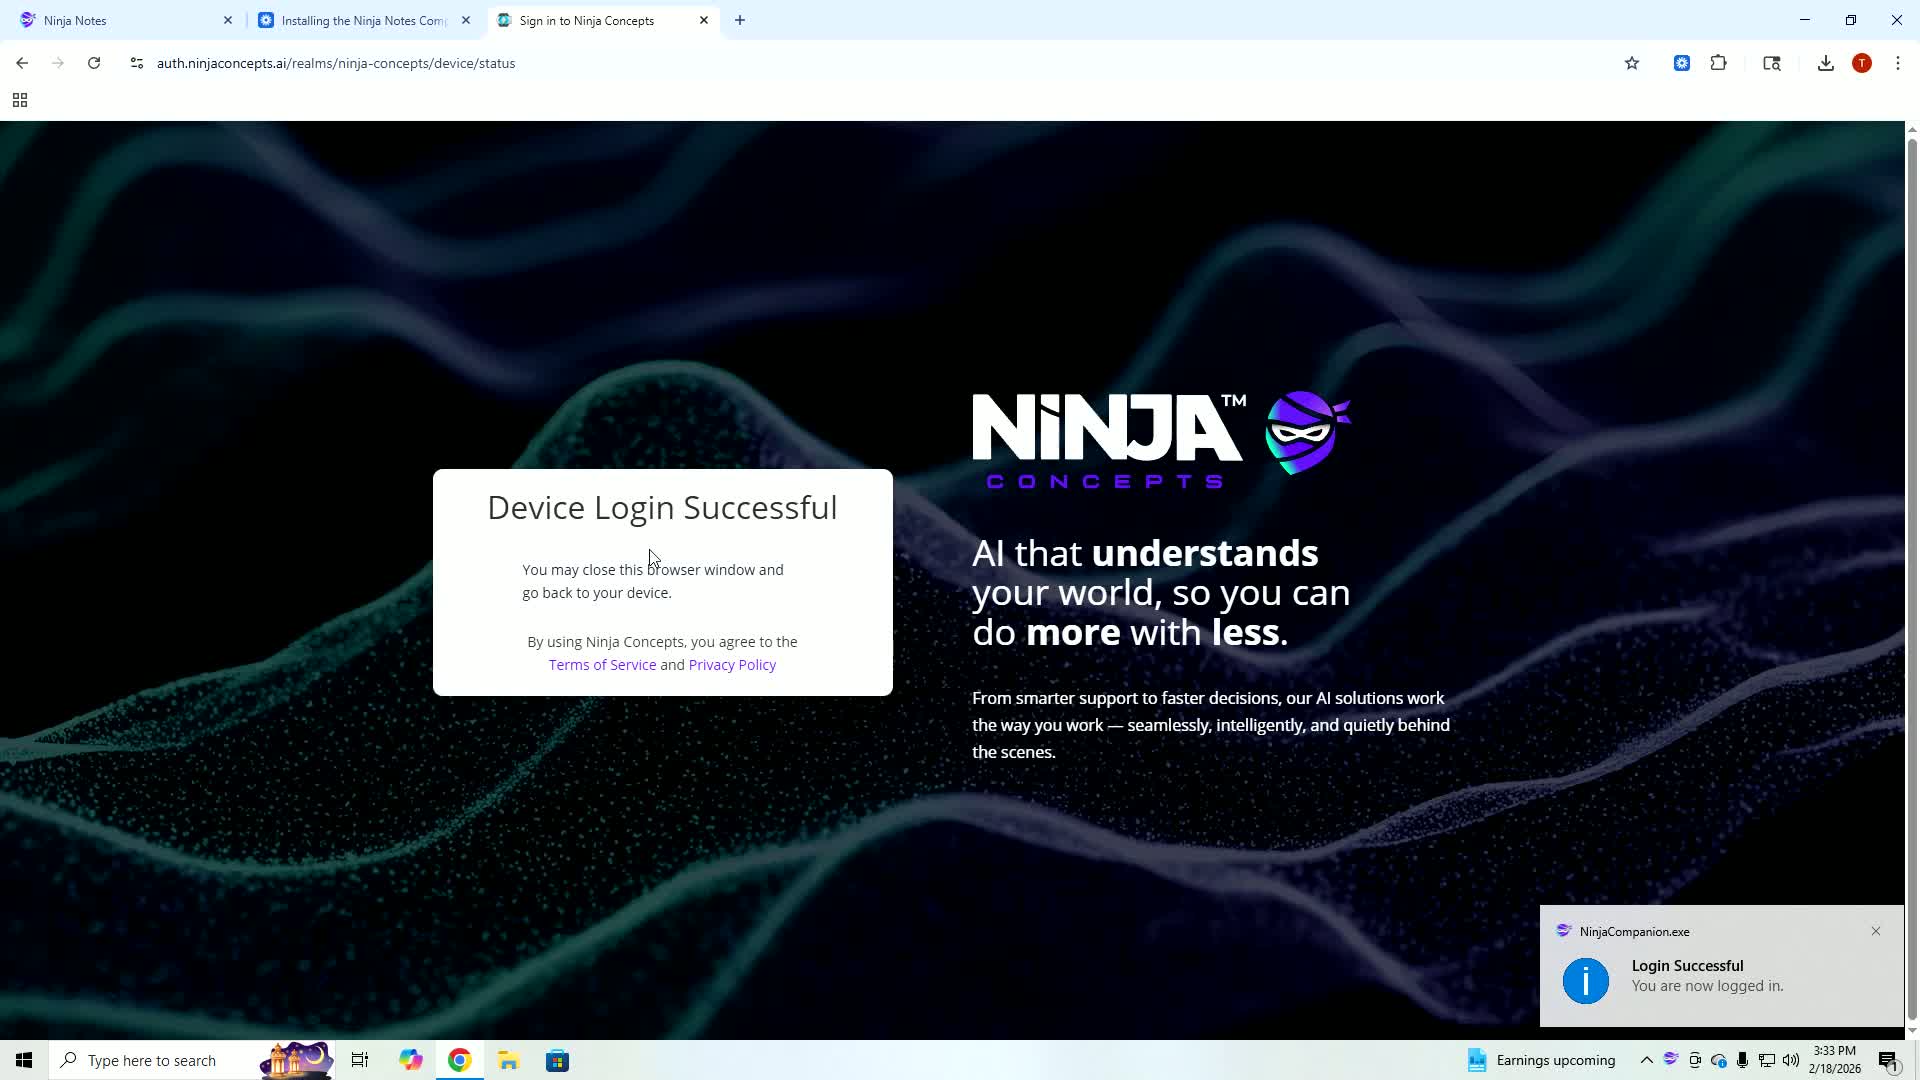Open the tab search icon in the toolbar
This screenshot has height=1080, width=1920.
(x=1772, y=63)
